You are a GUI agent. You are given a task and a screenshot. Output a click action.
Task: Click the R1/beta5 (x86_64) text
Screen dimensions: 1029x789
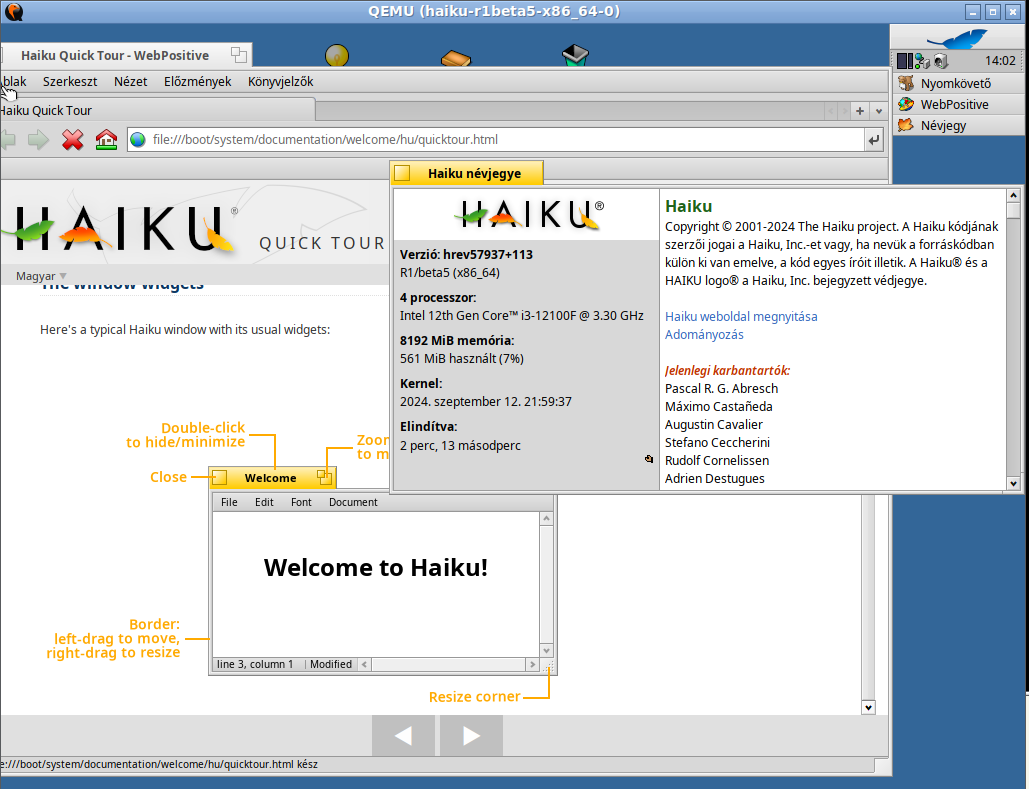(x=450, y=272)
